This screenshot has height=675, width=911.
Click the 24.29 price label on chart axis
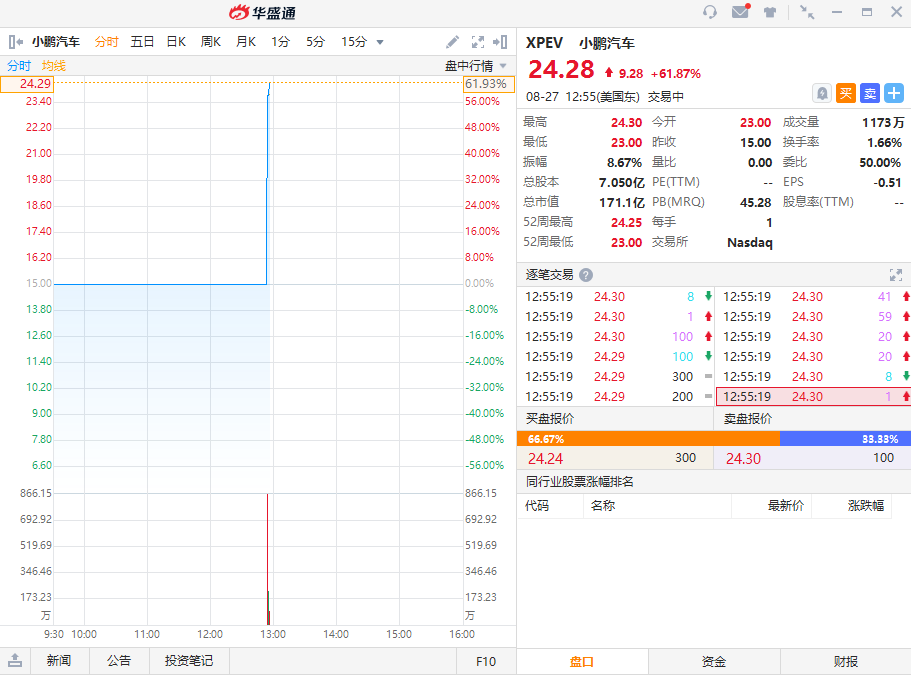(x=27, y=84)
